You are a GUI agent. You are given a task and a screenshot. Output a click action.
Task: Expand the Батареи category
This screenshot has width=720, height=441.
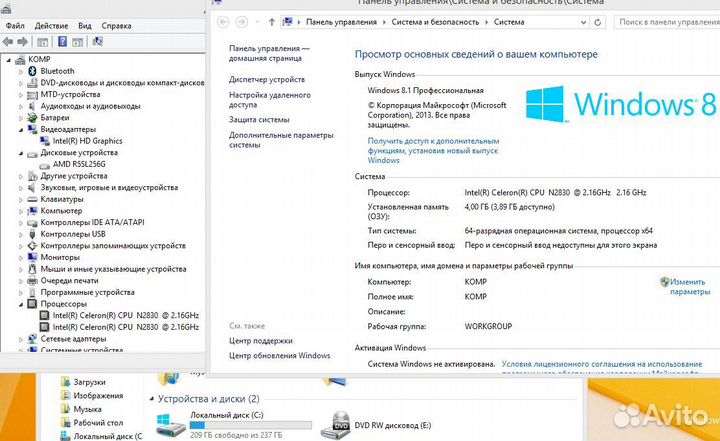21,118
